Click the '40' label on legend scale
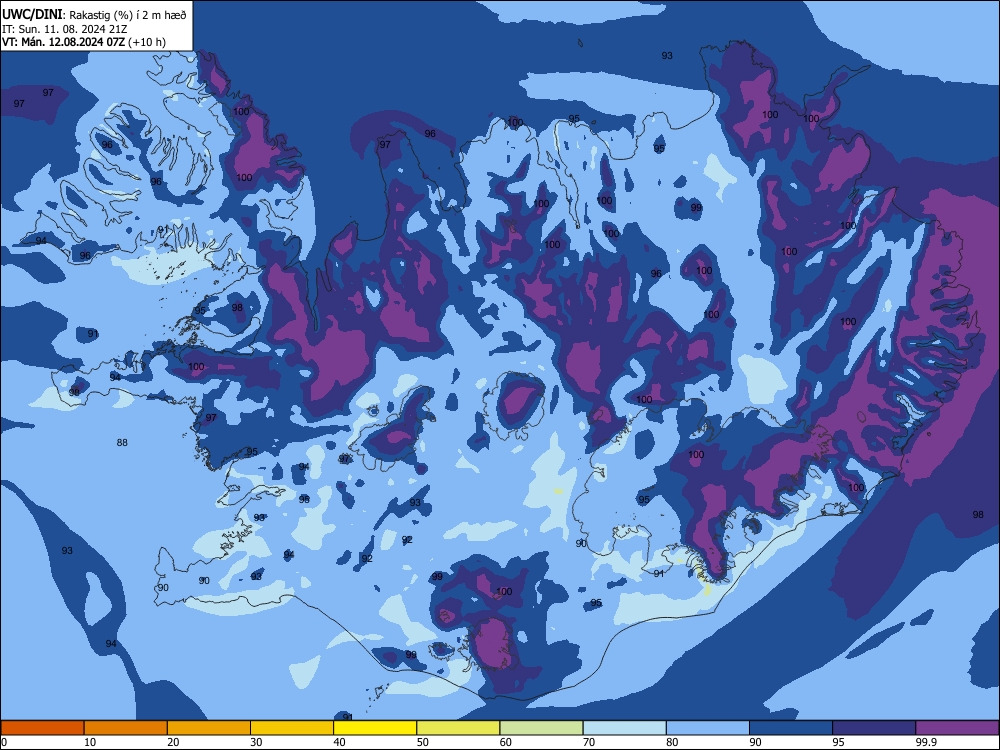The image size is (1000, 750). point(339,742)
